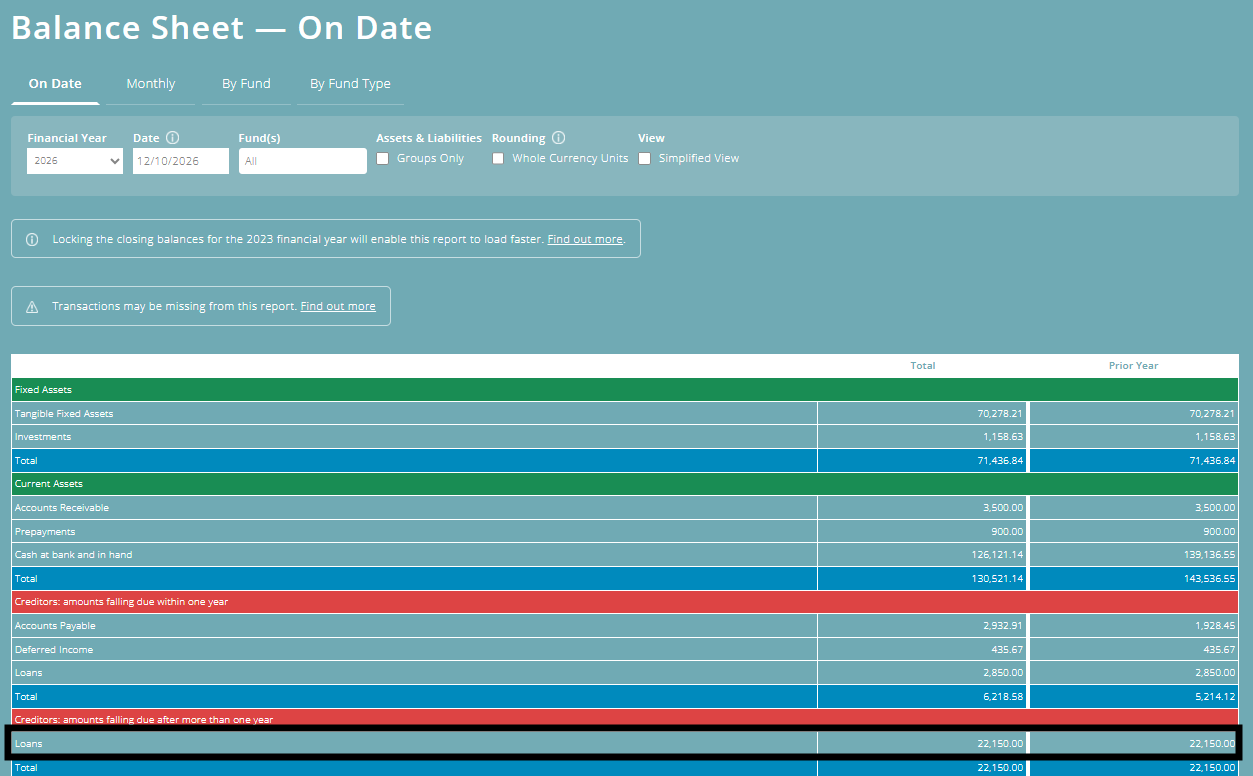This screenshot has width=1253, height=776.
Task: Click Investments total value 1,158.63
Action: [x=1003, y=437]
